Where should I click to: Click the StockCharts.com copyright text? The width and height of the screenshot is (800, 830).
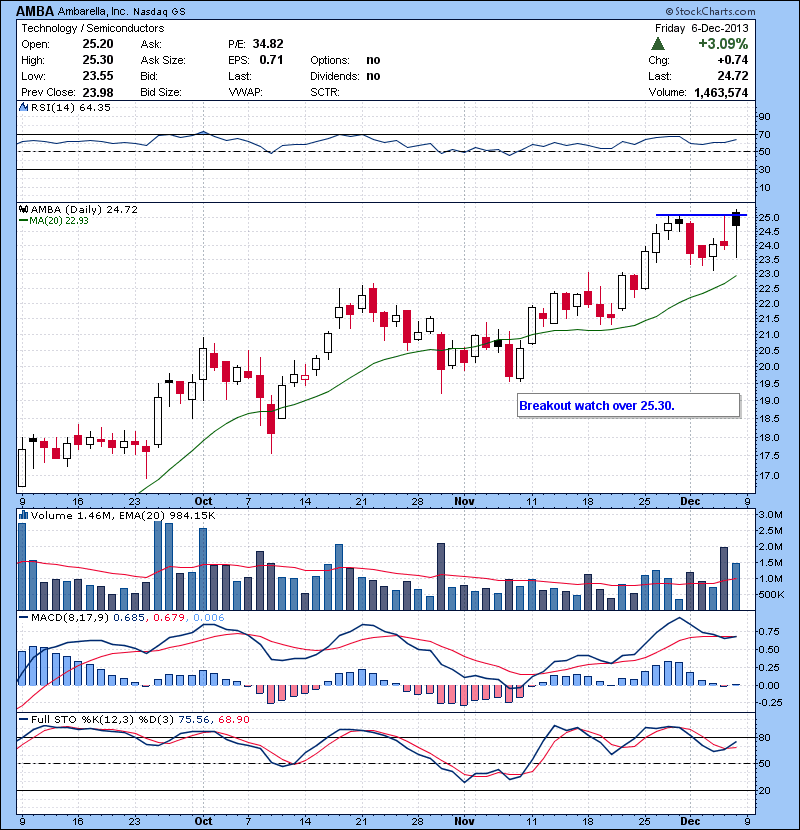point(711,11)
